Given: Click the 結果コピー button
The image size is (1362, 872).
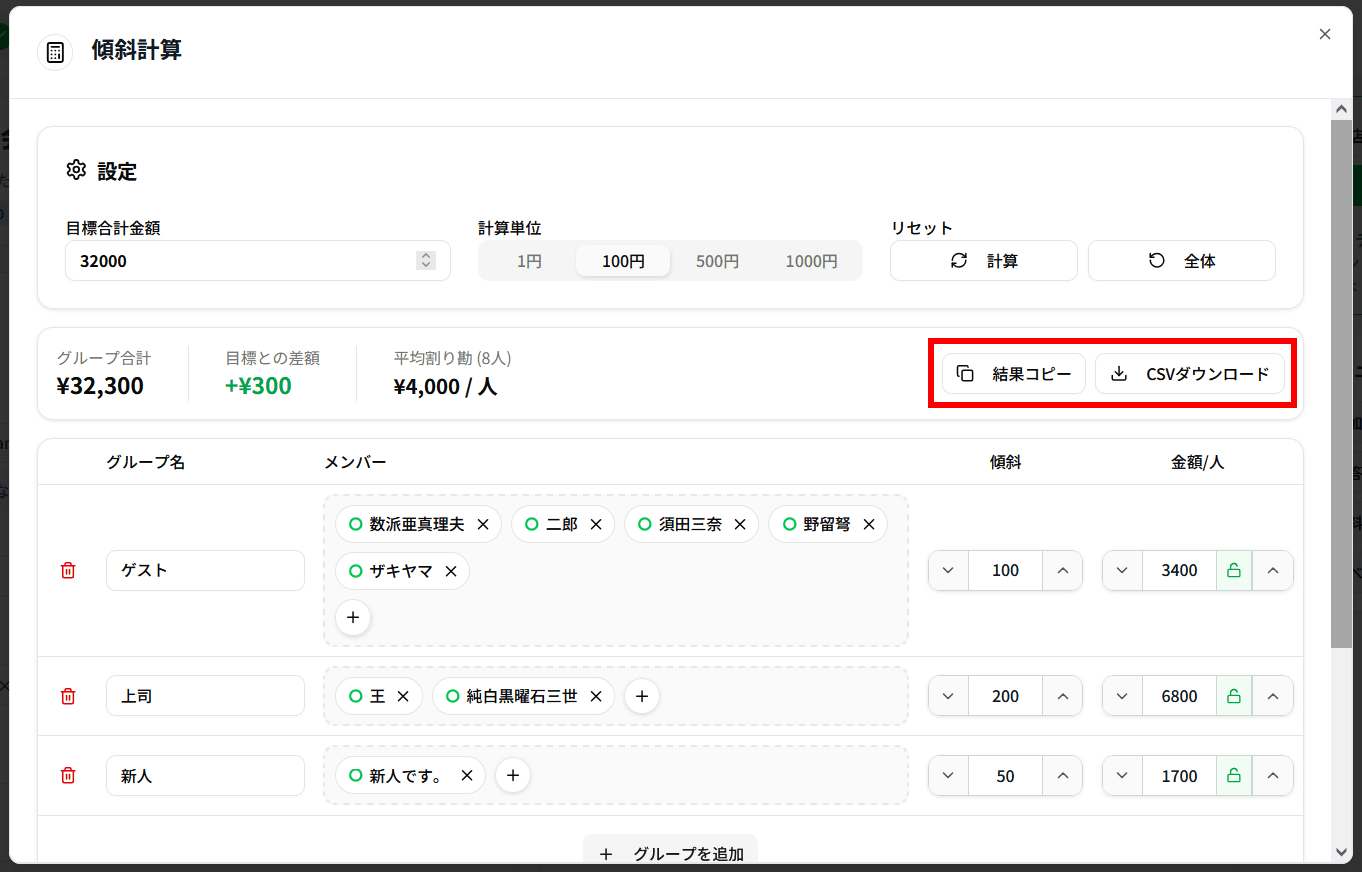Looking at the screenshot, I should 1014,374.
